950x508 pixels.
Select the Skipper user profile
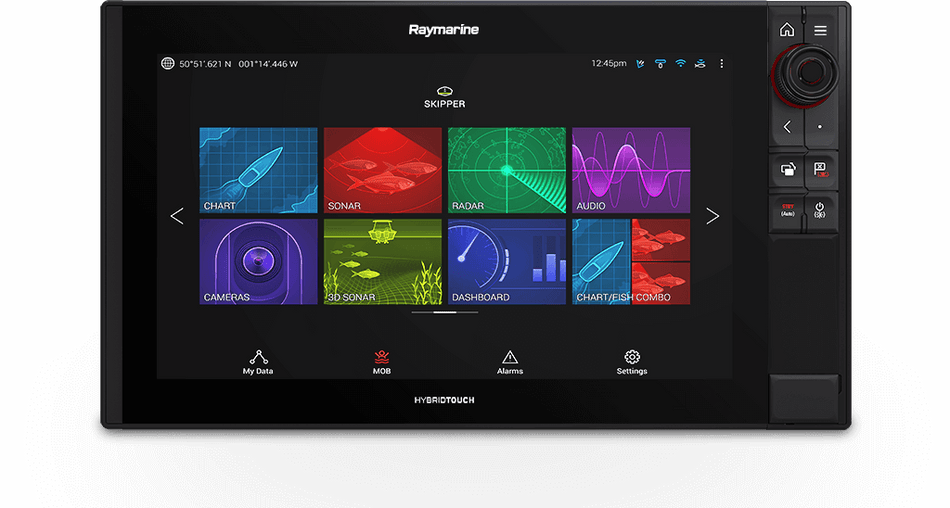pos(444,97)
